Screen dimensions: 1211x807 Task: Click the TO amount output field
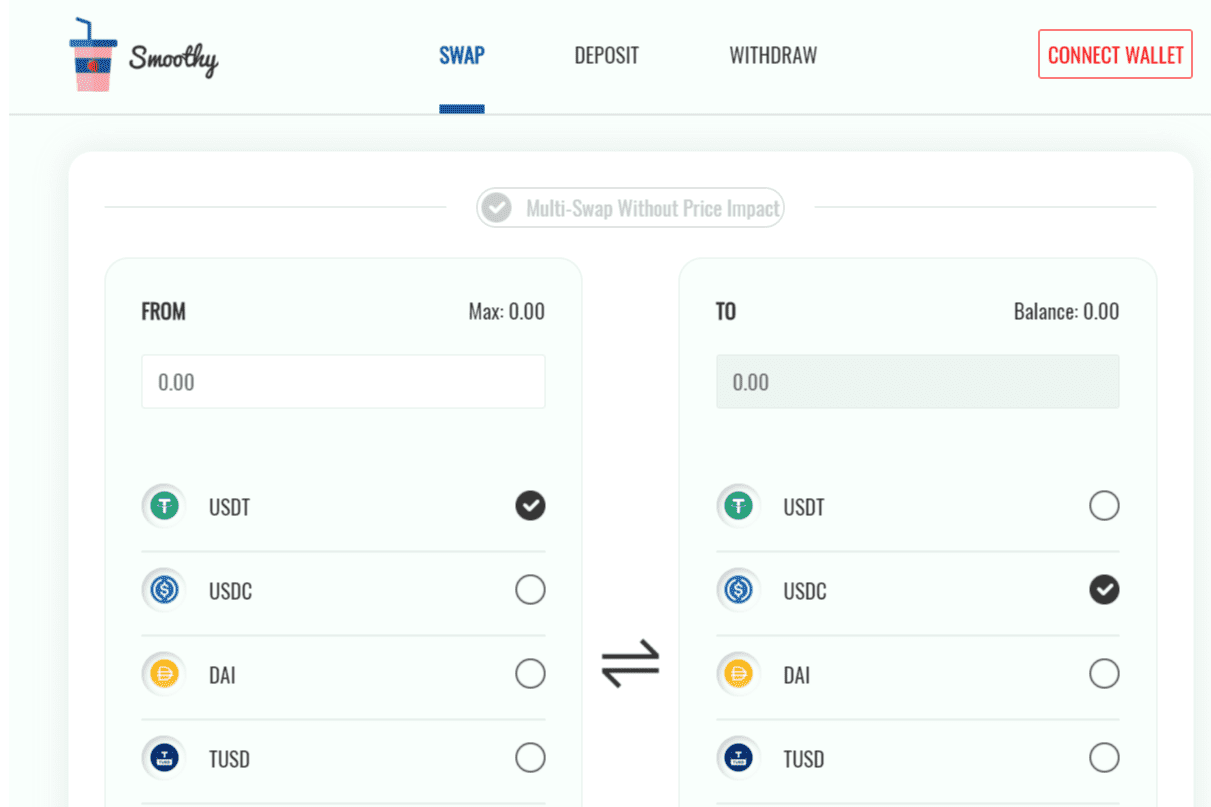coord(917,382)
